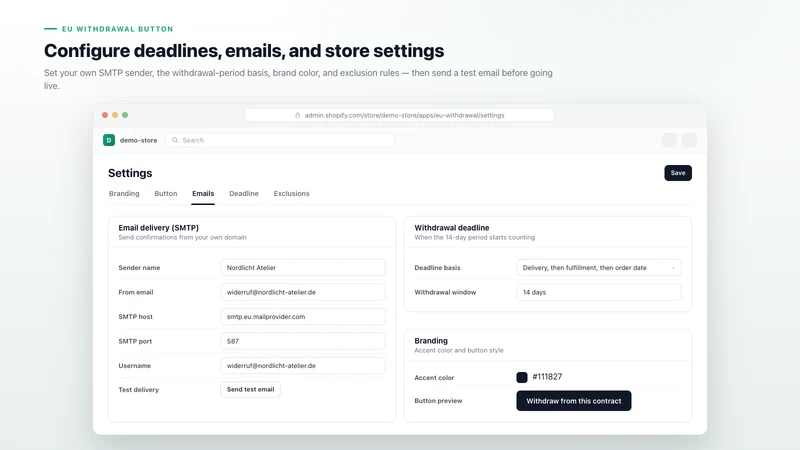Select the SMTP port field

tap(303, 341)
